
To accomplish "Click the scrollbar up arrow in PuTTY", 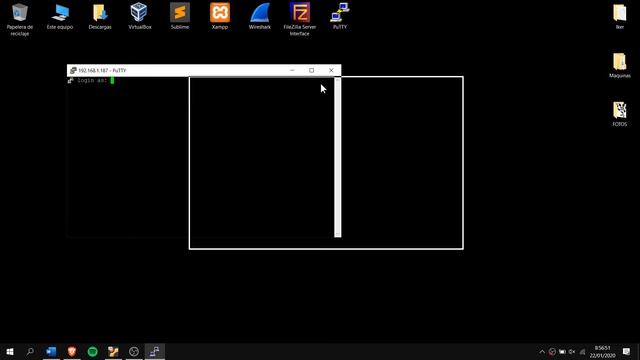I will tap(338, 80).
